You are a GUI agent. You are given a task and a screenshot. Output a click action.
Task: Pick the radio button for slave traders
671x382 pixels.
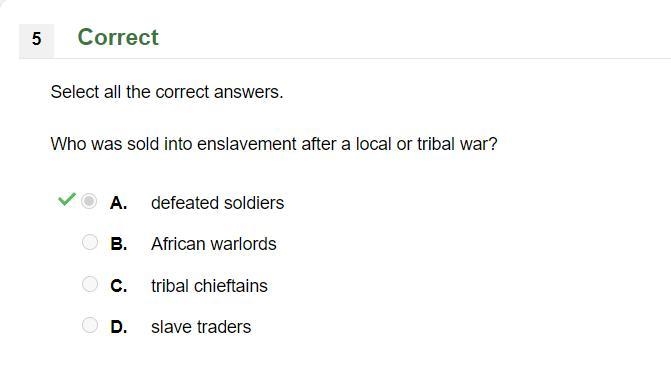[x=90, y=325]
